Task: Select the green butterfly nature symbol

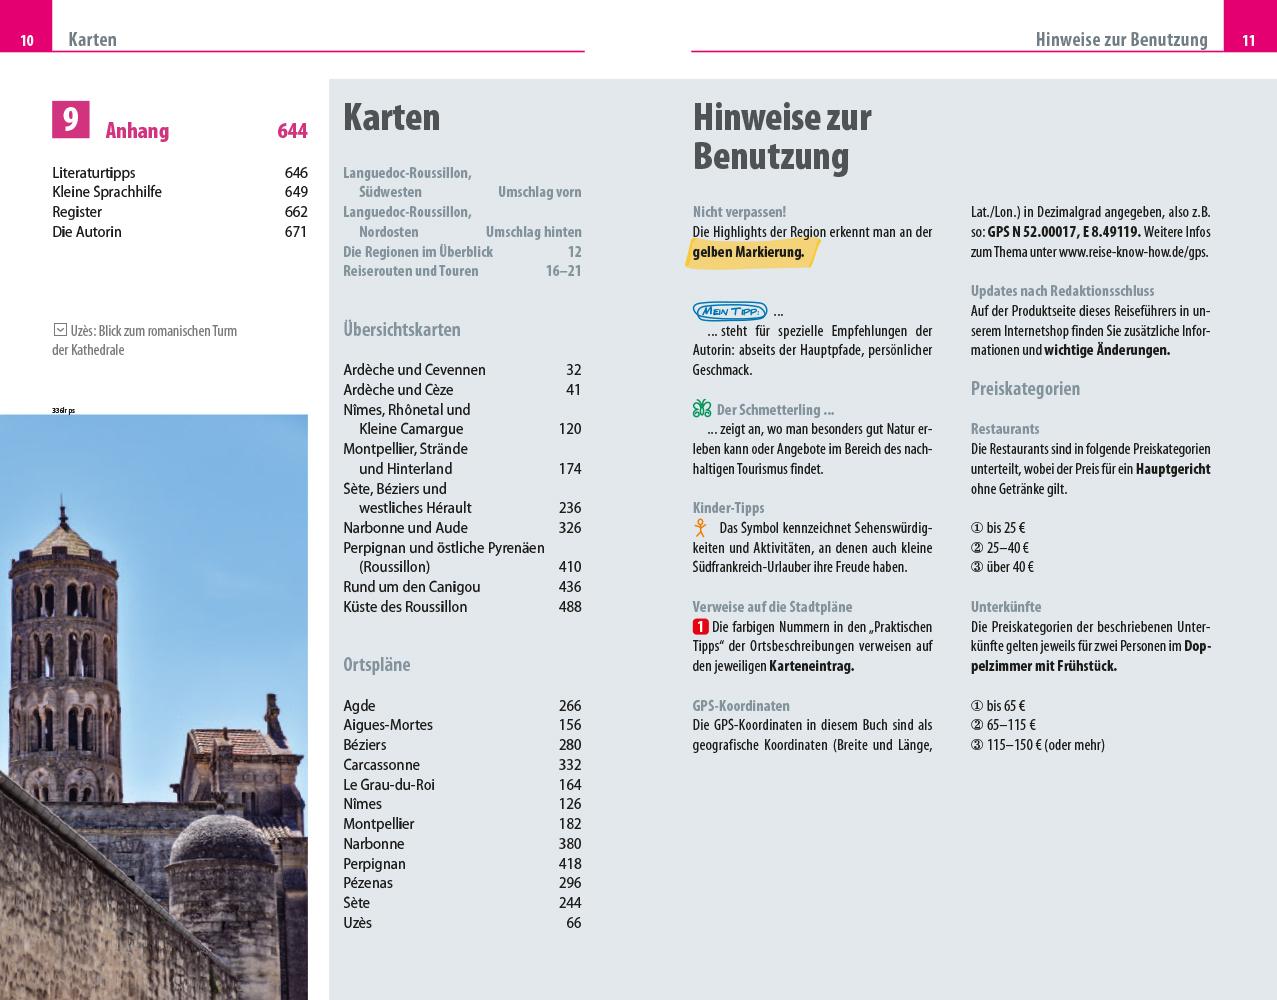Action: 700,408
